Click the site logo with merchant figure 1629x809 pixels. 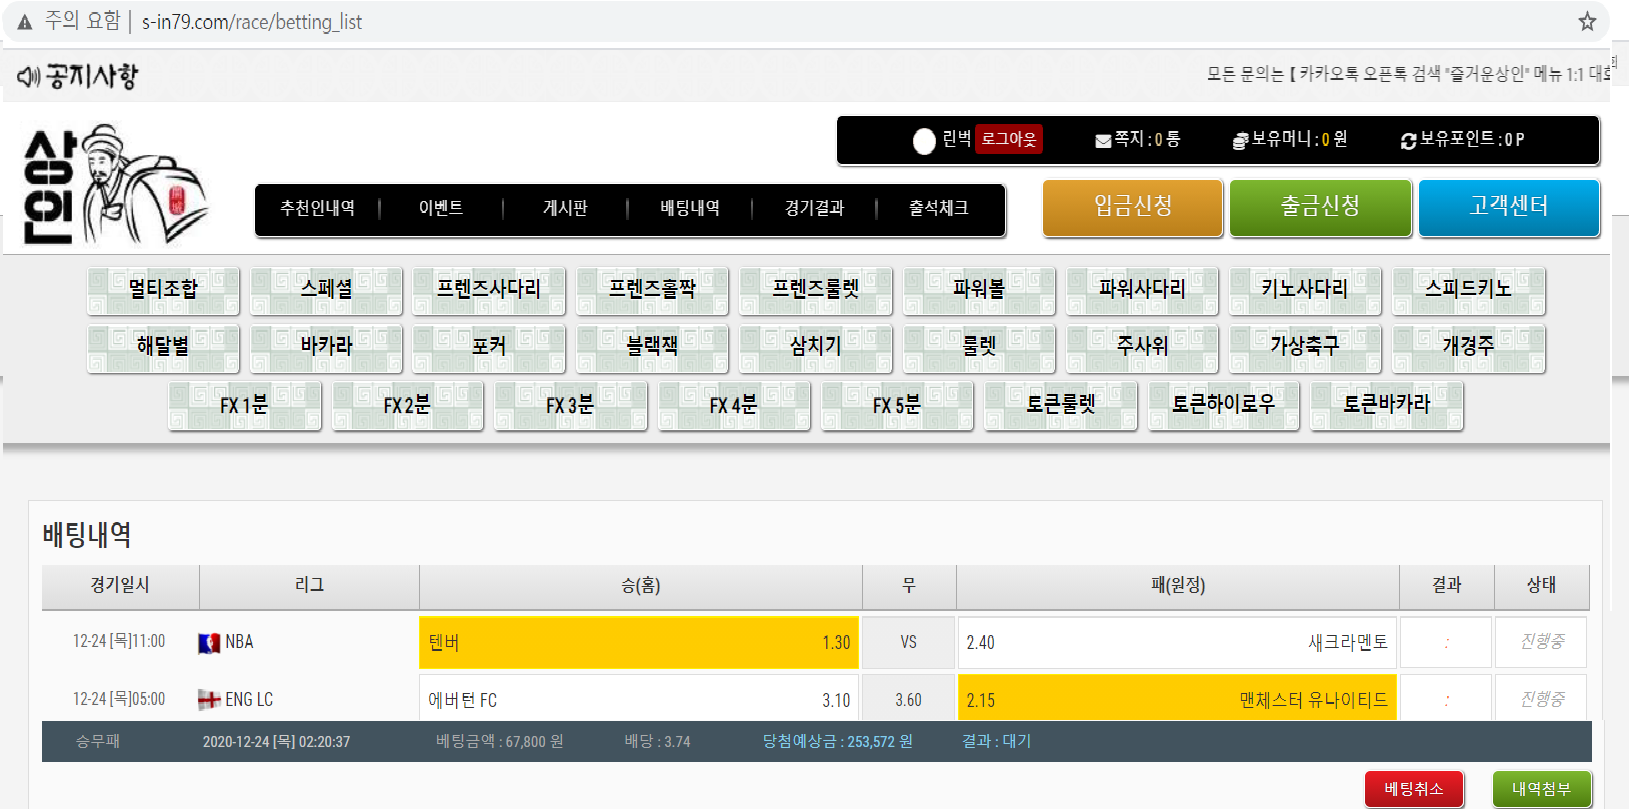(x=115, y=185)
